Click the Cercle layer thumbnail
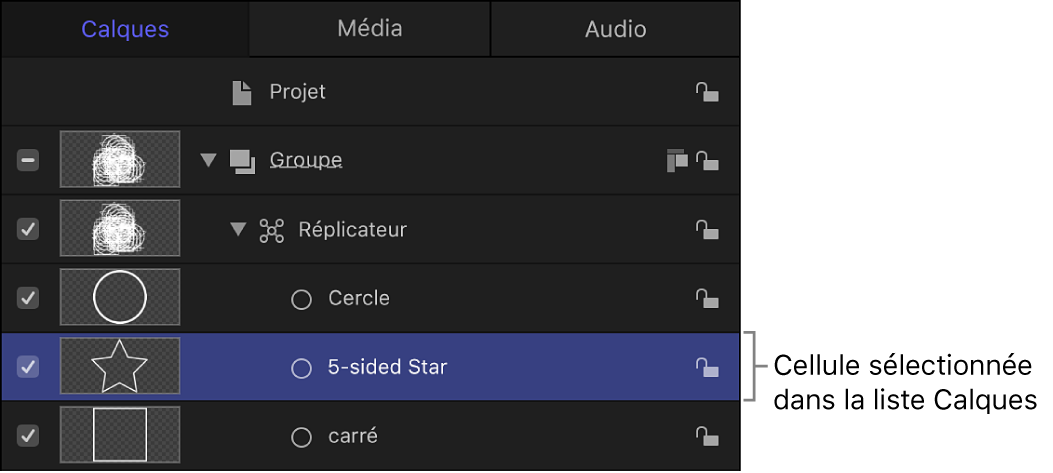Viewport: 1053px width, 473px height. 120,298
